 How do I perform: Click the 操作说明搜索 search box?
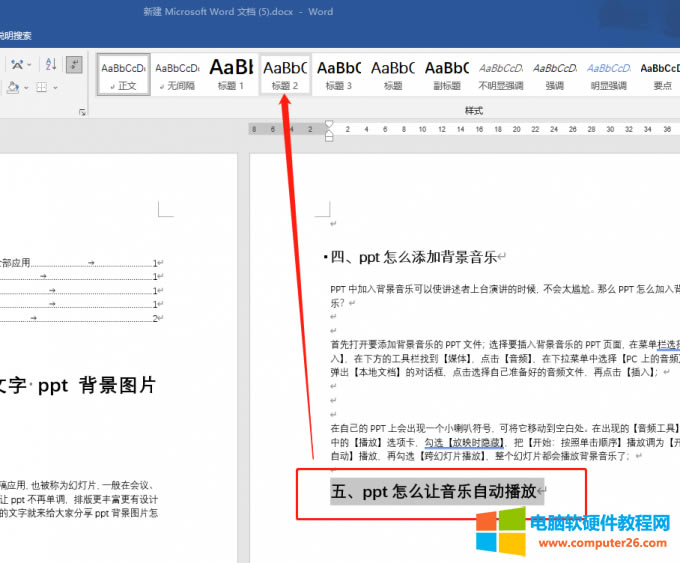16,36
